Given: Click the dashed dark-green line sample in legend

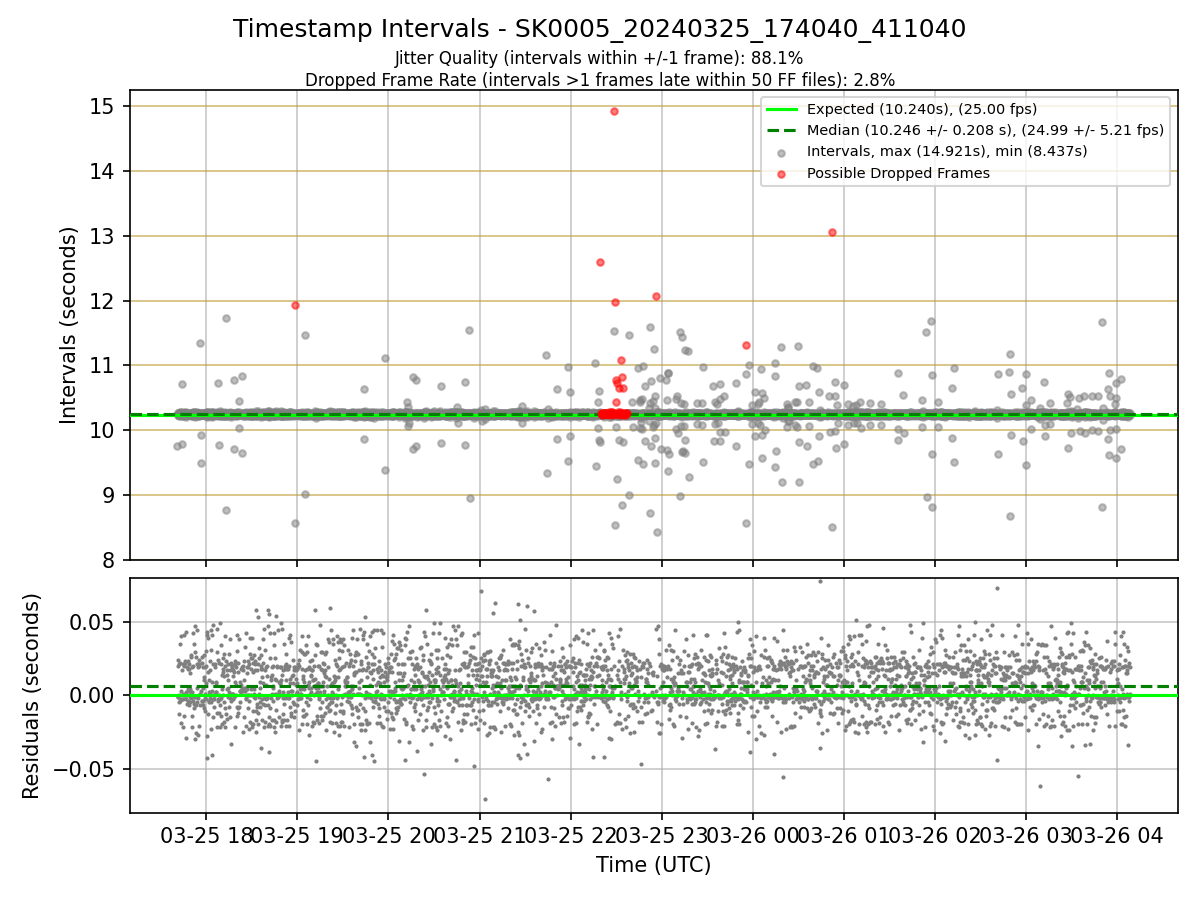Looking at the screenshot, I should pos(781,130).
